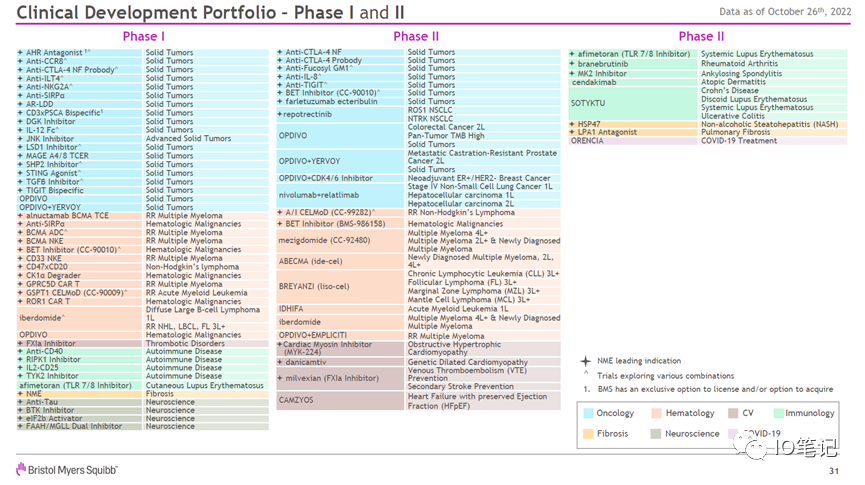Click the 'nivolumab+relatlimab' entry
Viewport: 865px width, 485px height.
coord(319,195)
